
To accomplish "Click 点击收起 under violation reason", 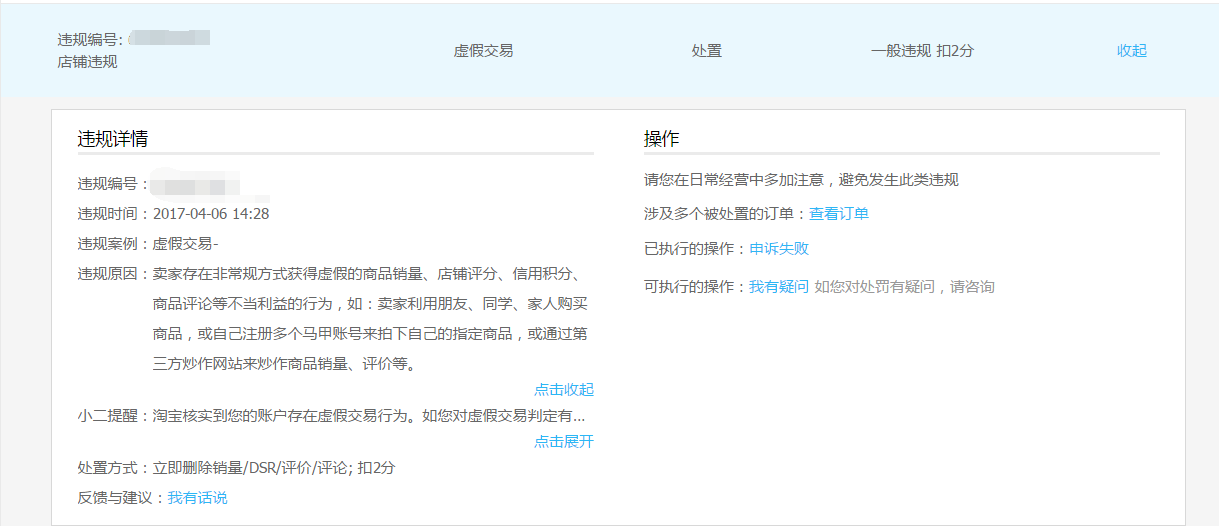I will 563,390.
